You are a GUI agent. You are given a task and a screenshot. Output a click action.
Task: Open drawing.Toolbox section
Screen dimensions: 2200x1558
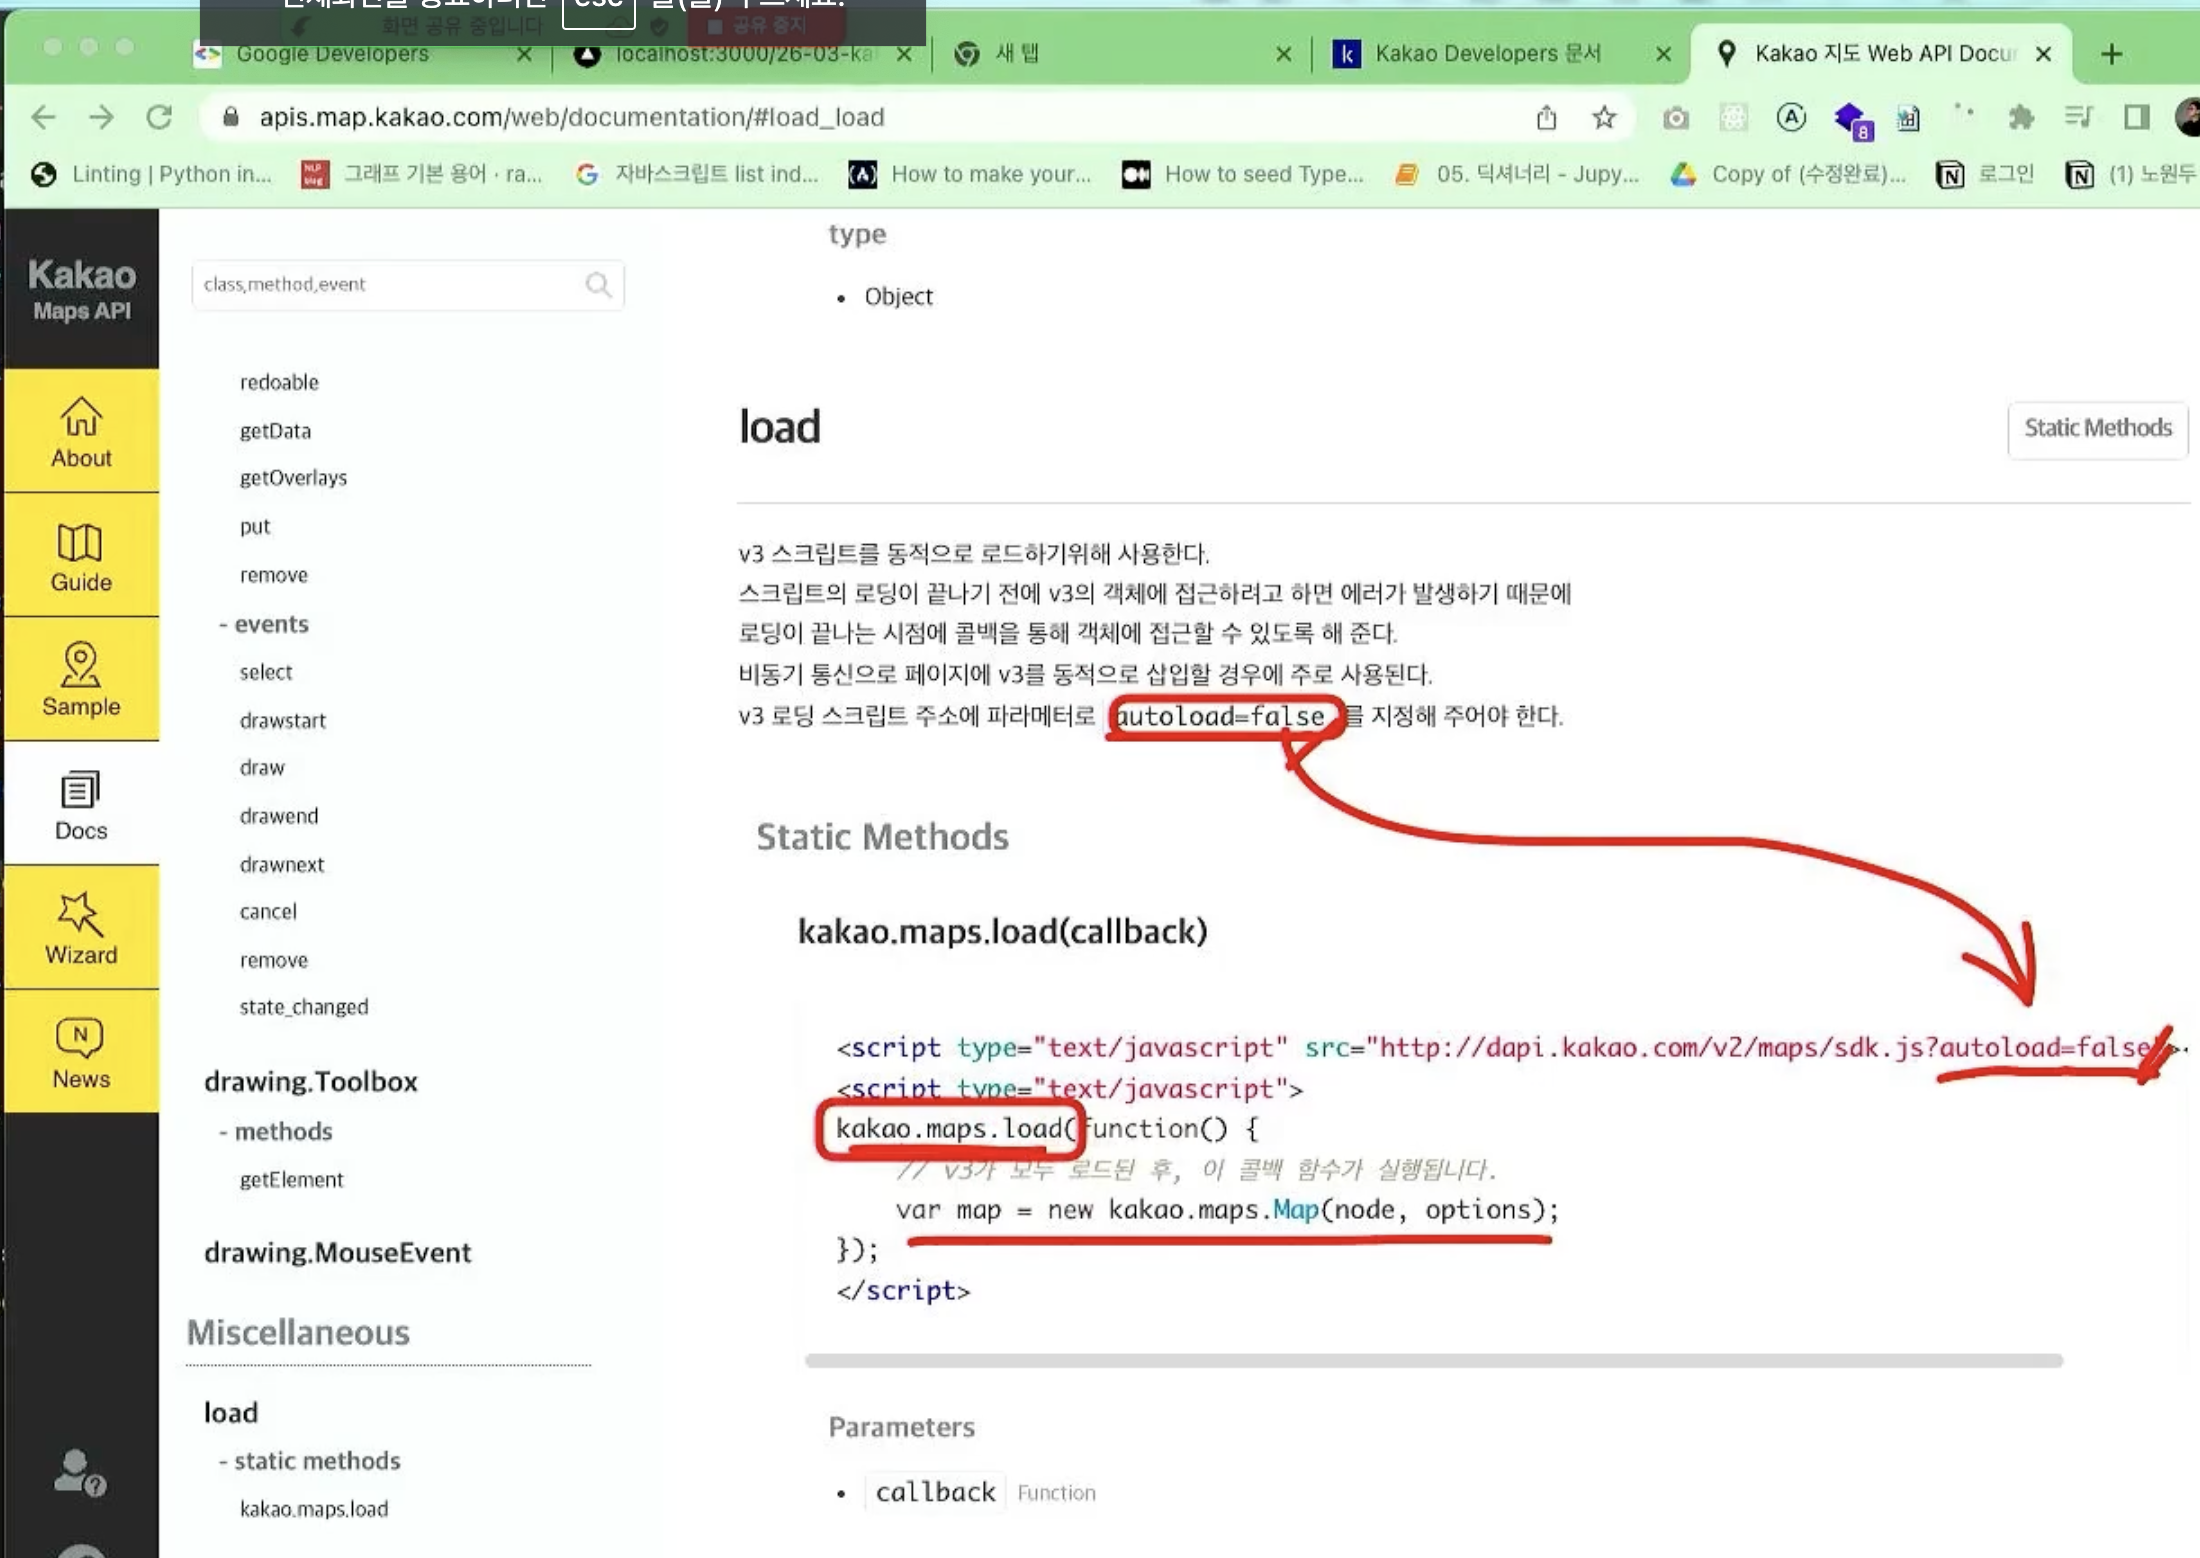(x=311, y=1082)
